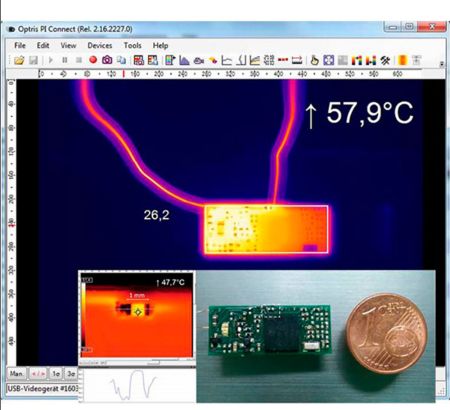Open the Tools menu
Screen dimensions: 450x410
(132, 45)
